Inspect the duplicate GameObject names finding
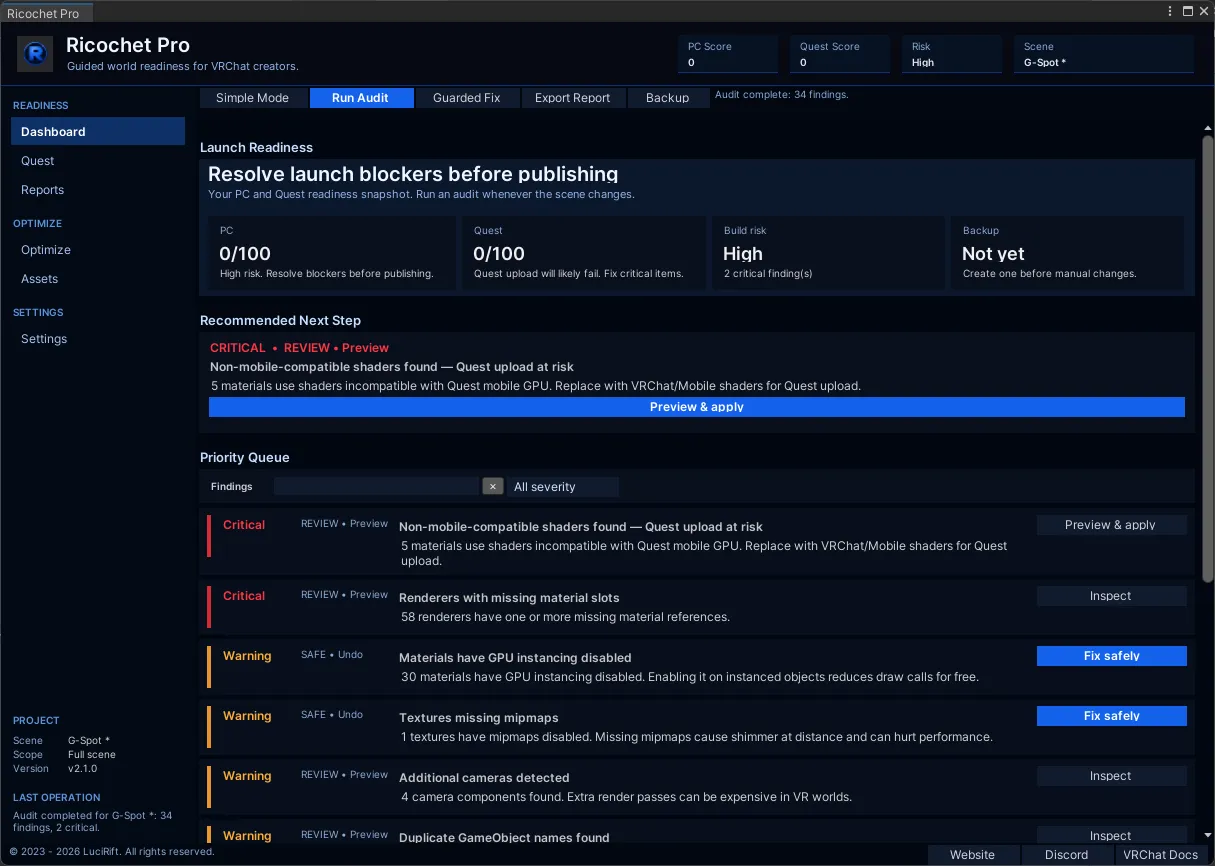 tap(1111, 835)
